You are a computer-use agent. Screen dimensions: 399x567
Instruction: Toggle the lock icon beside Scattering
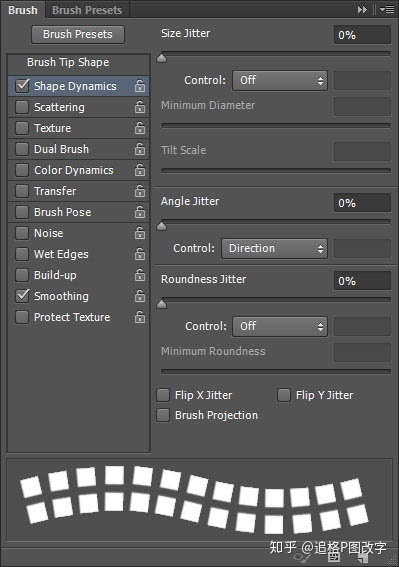point(140,107)
